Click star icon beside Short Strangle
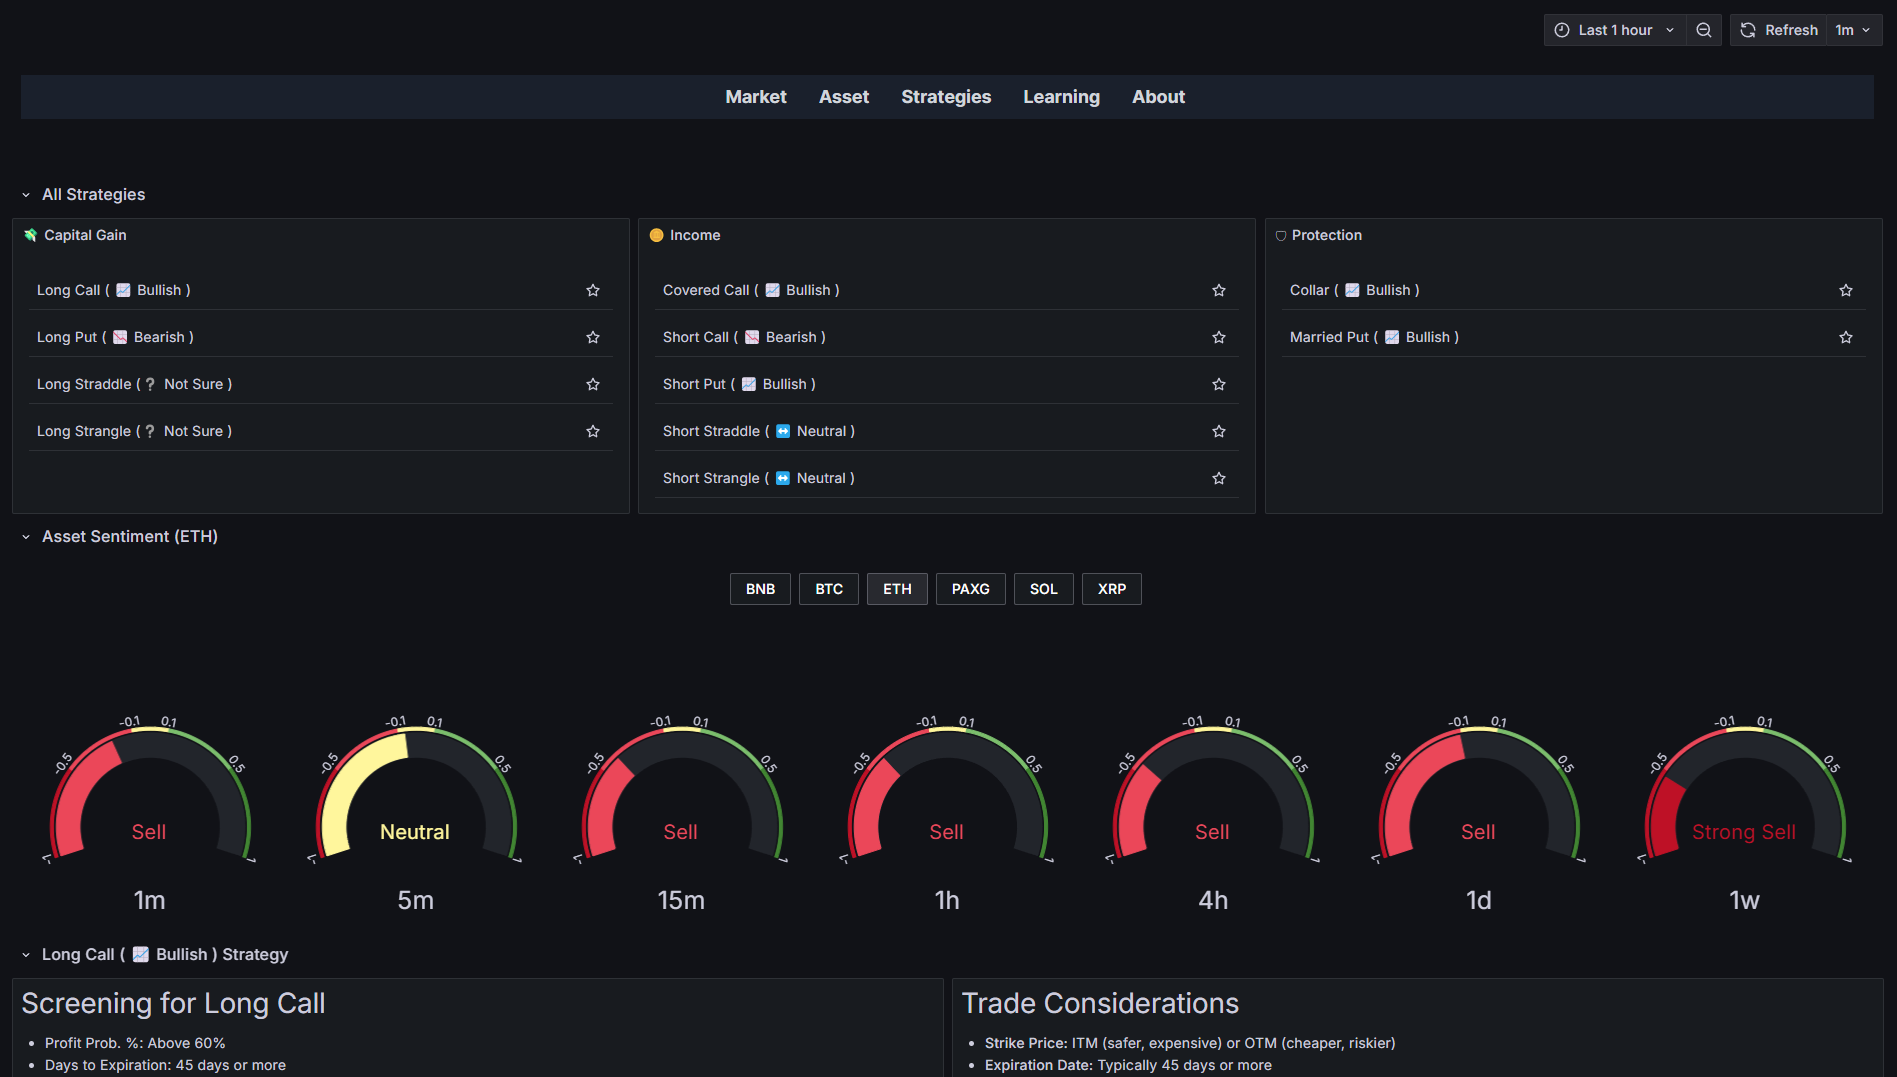The width and height of the screenshot is (1897, 1077). tap(1218, 478)
